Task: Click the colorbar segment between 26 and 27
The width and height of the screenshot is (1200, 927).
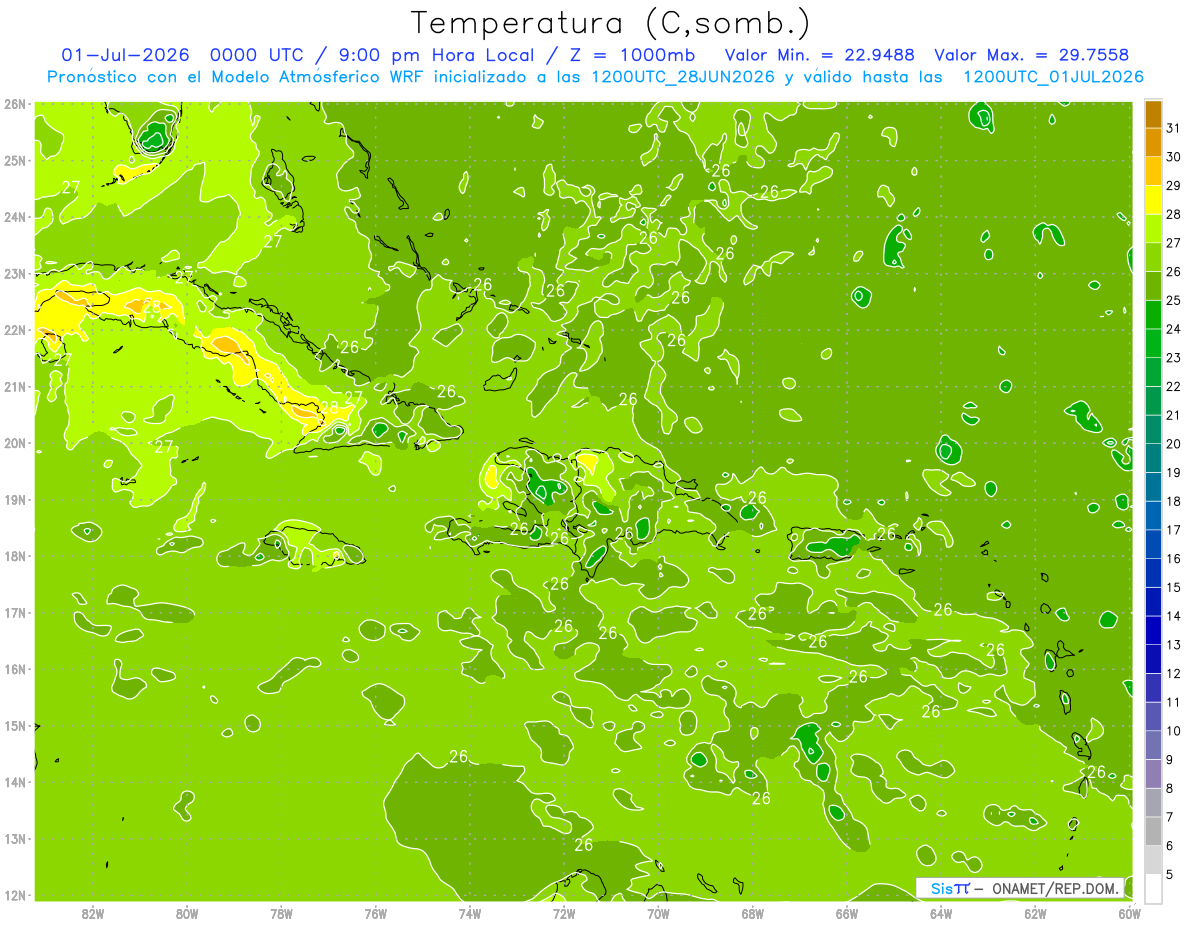Action: (1153, 257)
